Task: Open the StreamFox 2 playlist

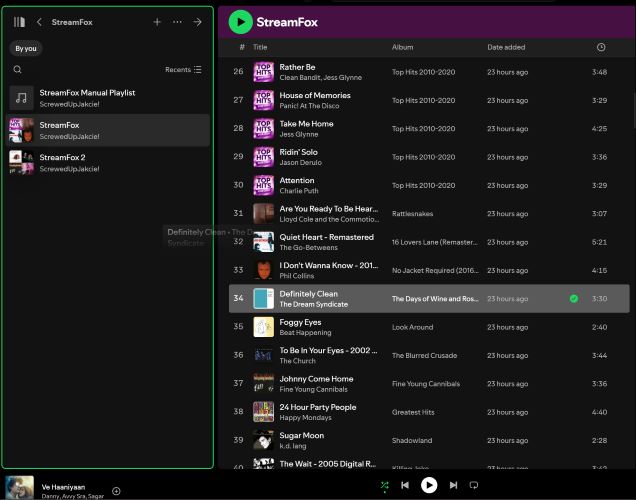Action: click(x=108, y=163)
